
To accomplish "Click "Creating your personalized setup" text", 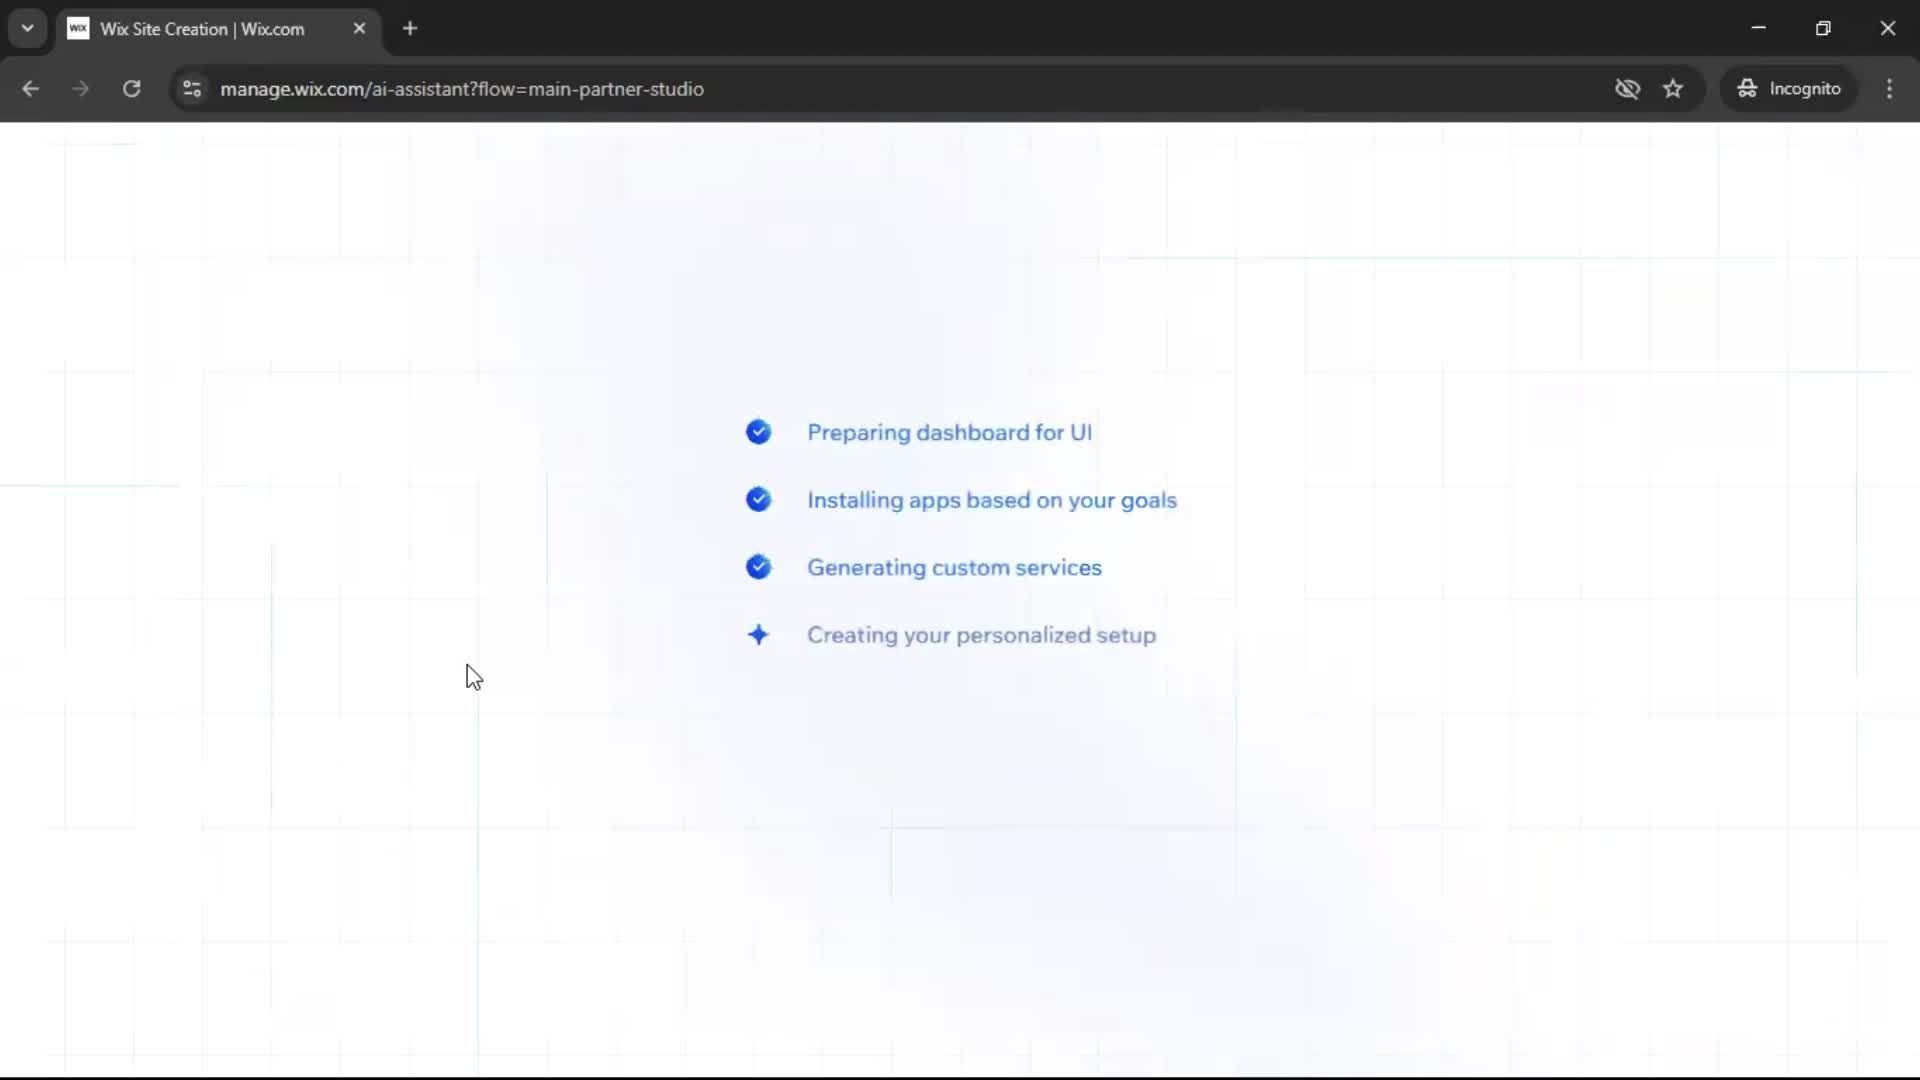I will 981,635.
